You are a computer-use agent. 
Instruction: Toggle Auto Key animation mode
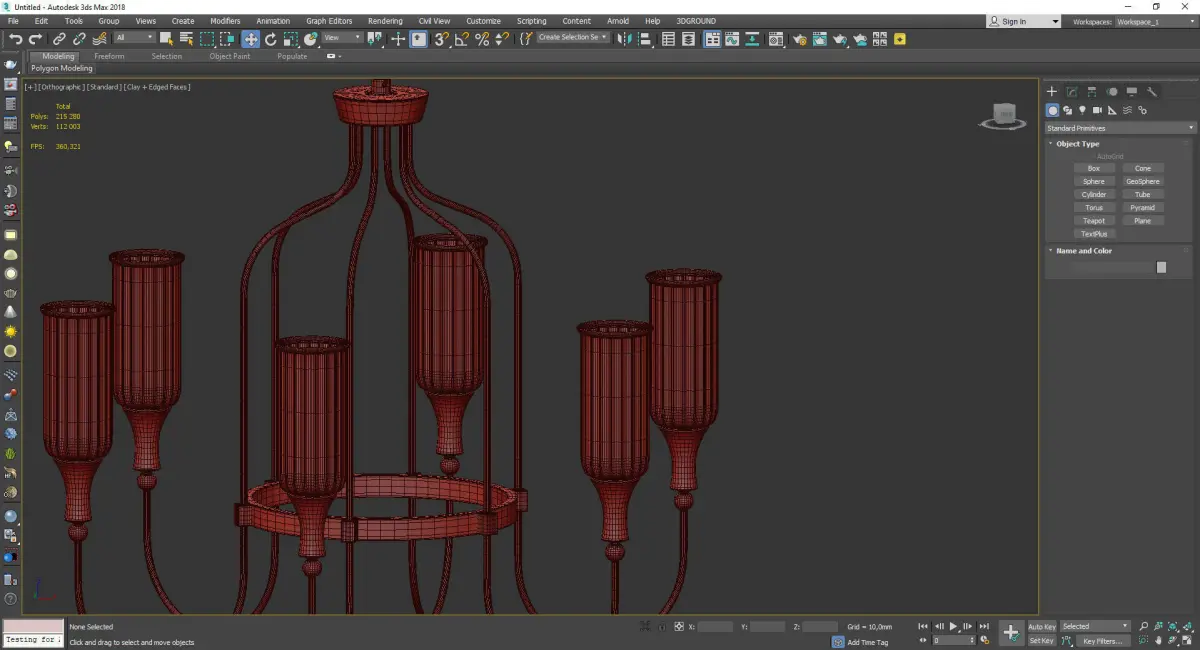(1041, 627)
